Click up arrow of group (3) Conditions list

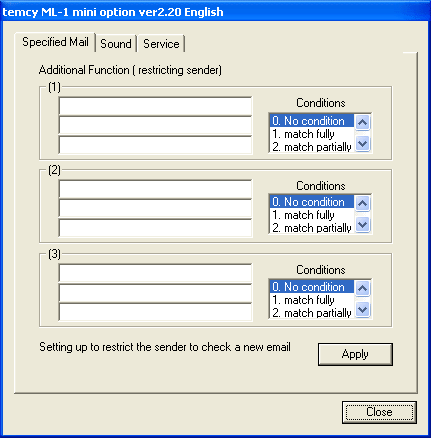[x=362, y=288]
